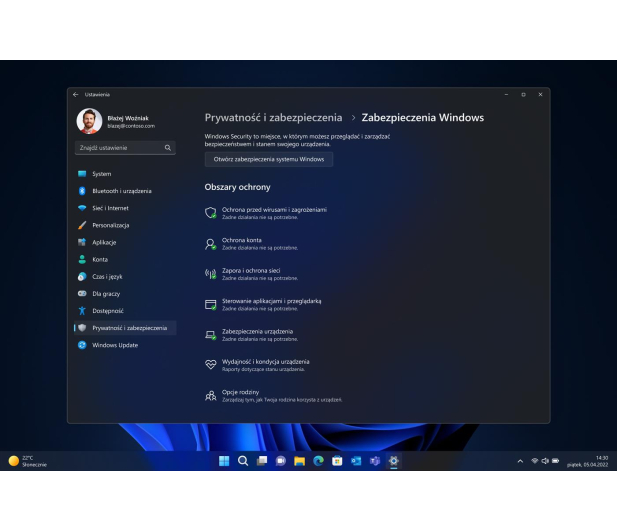Screen dimensions: 617x530
Task: Click the accessibility figure icon
Action: tap(82, 311)
